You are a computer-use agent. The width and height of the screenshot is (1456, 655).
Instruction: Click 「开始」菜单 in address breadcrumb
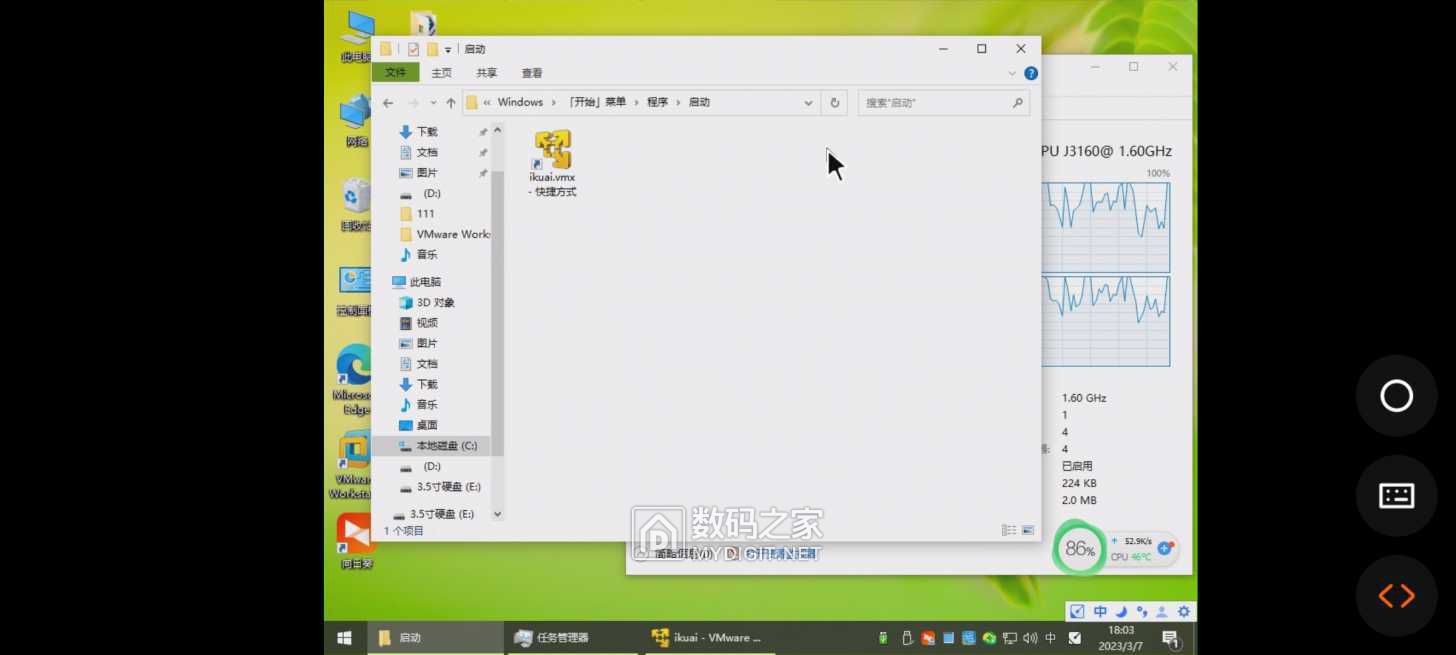click(x=597, y=102)
